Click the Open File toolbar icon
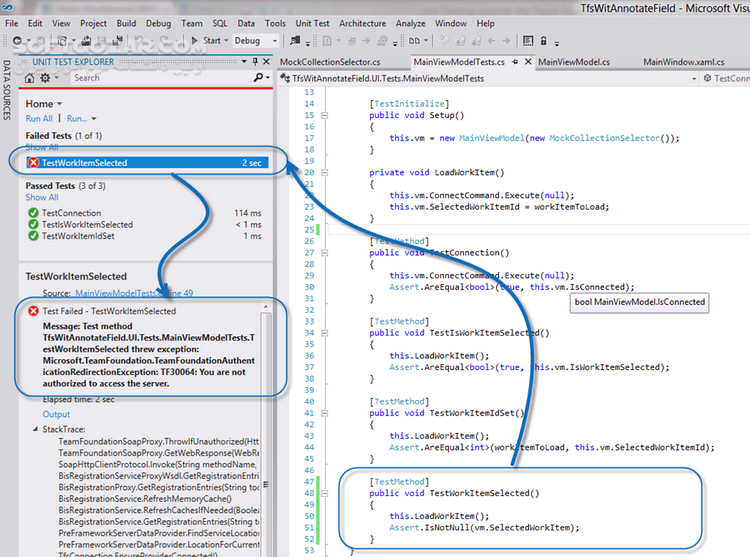 (x=86, y=41)
